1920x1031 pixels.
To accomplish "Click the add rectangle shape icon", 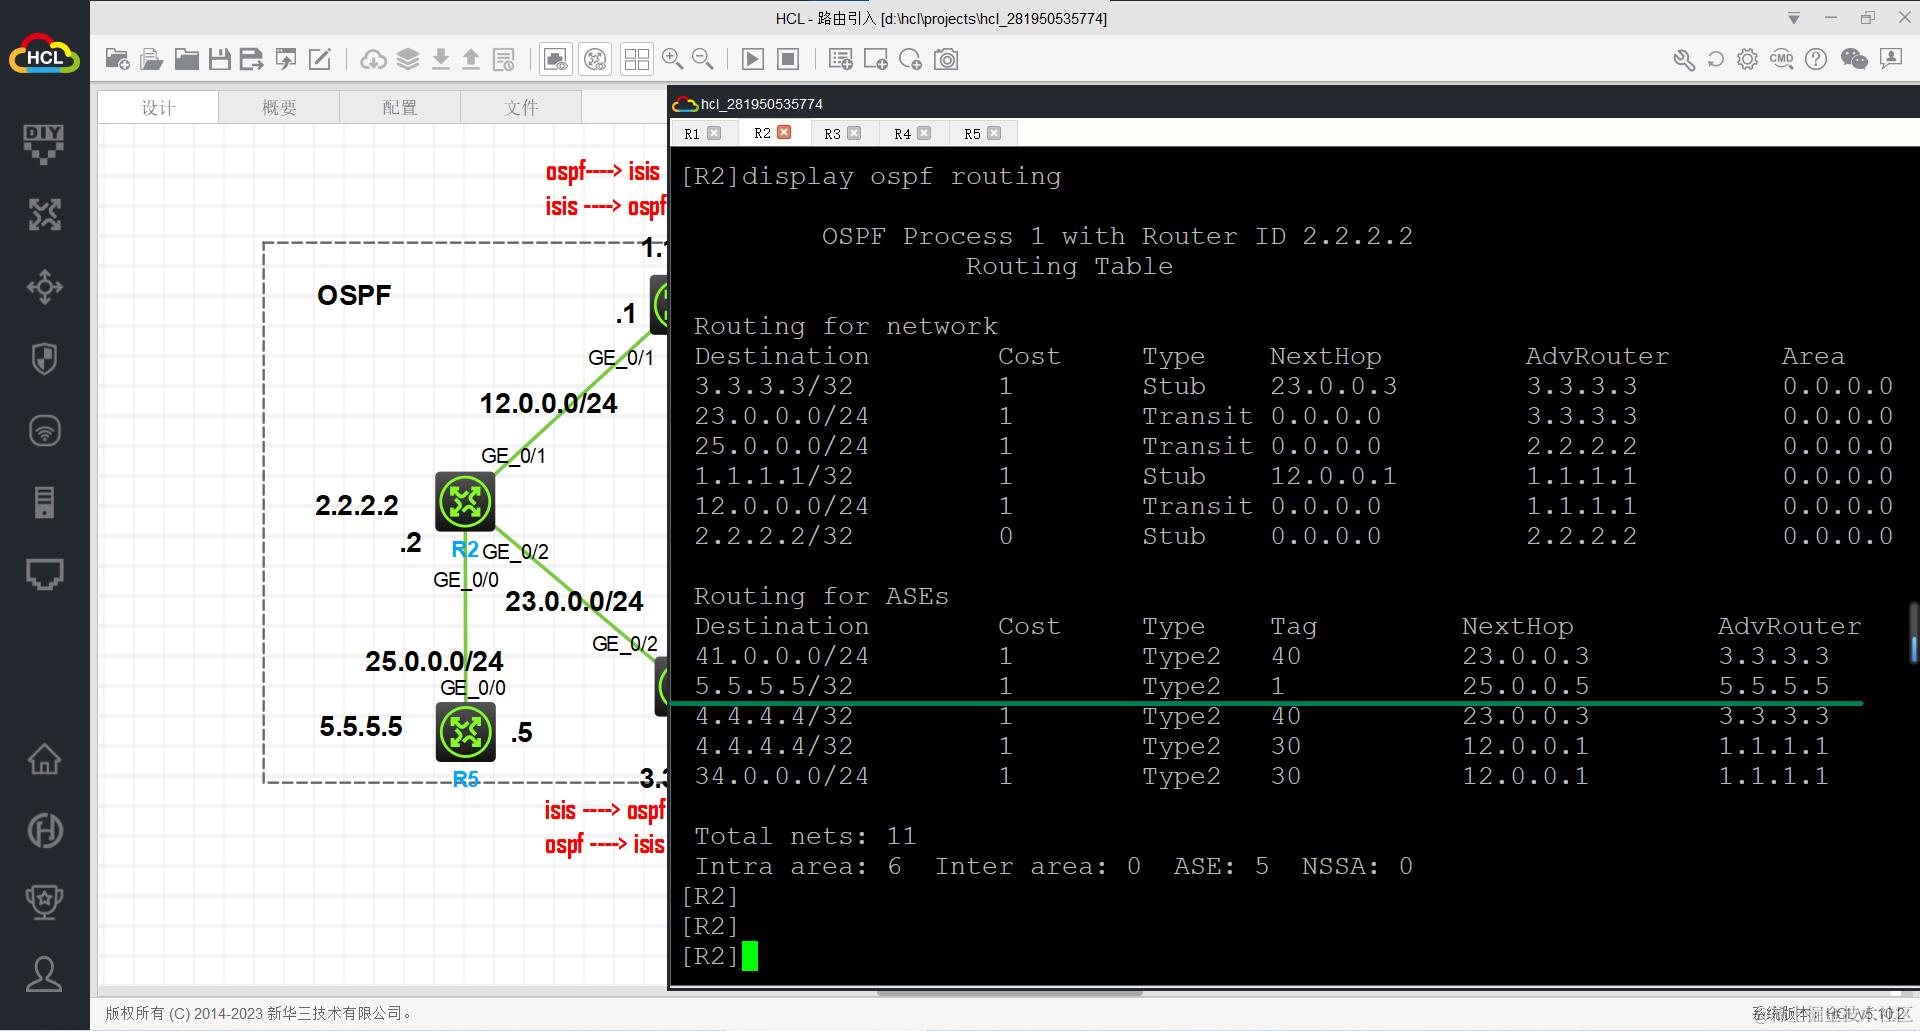I will (x=876, y=59).
